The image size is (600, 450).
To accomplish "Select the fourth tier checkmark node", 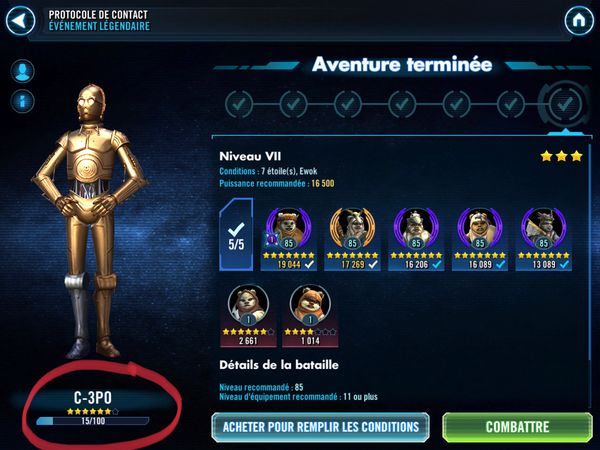I will tap(402, 104).
